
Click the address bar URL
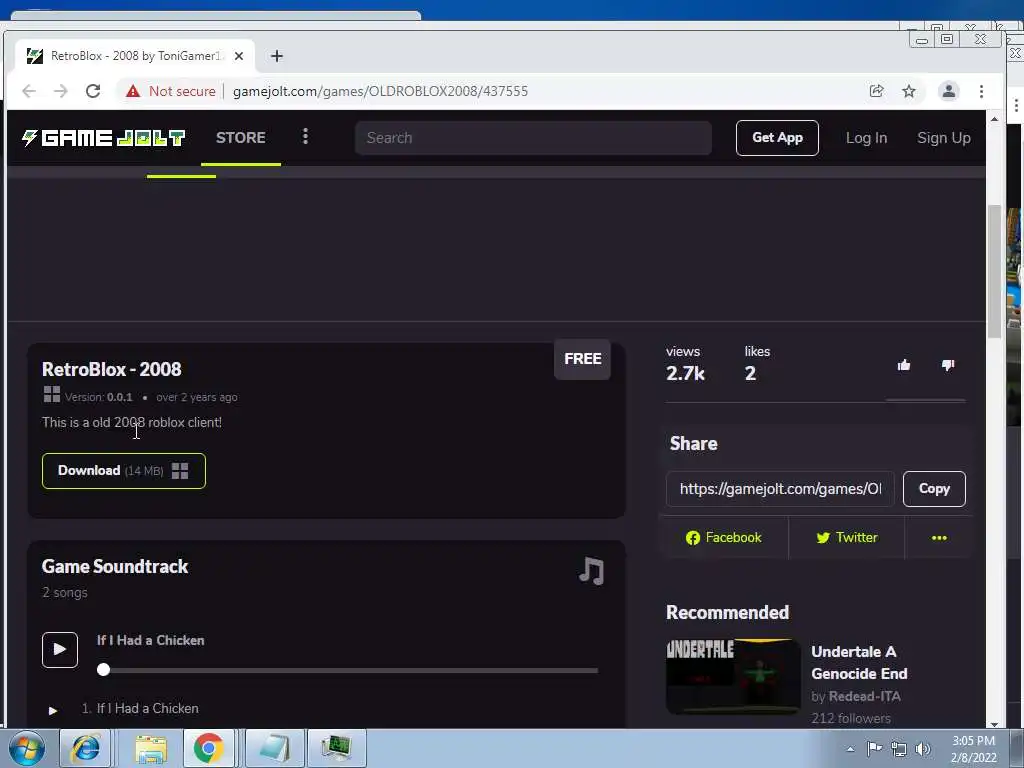coord(380,91)
